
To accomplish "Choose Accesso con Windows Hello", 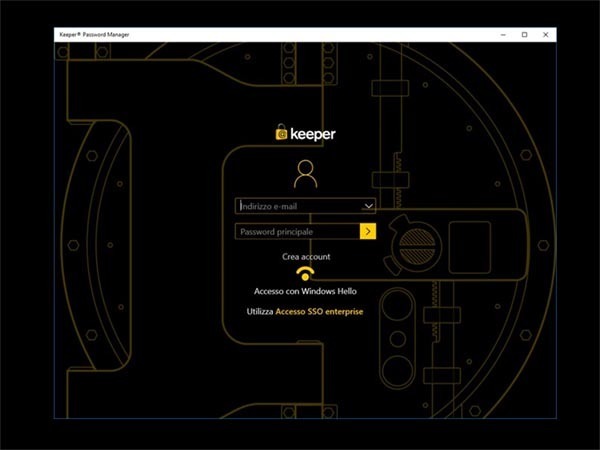I will click(305, 292).
